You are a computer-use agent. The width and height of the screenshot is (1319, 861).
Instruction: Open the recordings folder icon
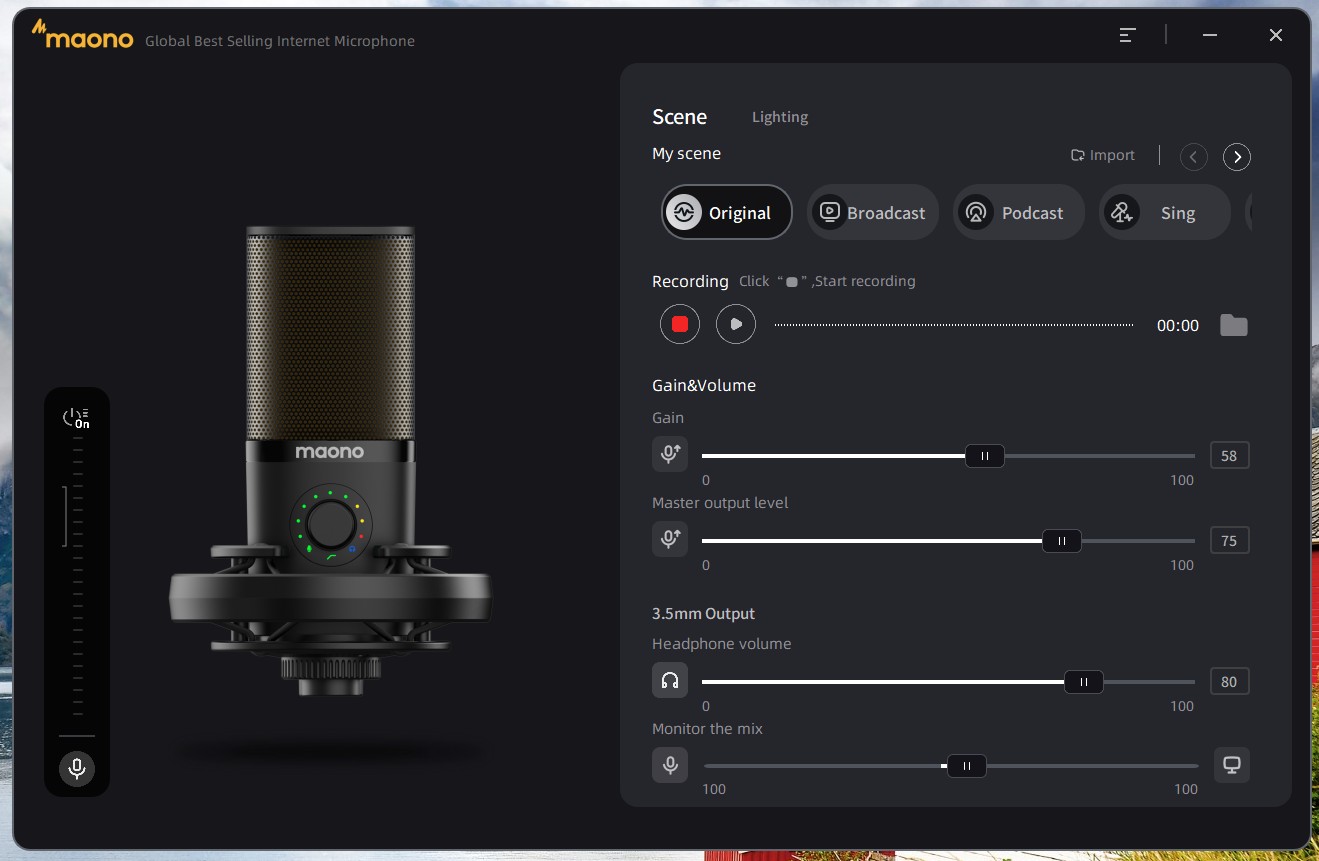(x=1234, y=325)
